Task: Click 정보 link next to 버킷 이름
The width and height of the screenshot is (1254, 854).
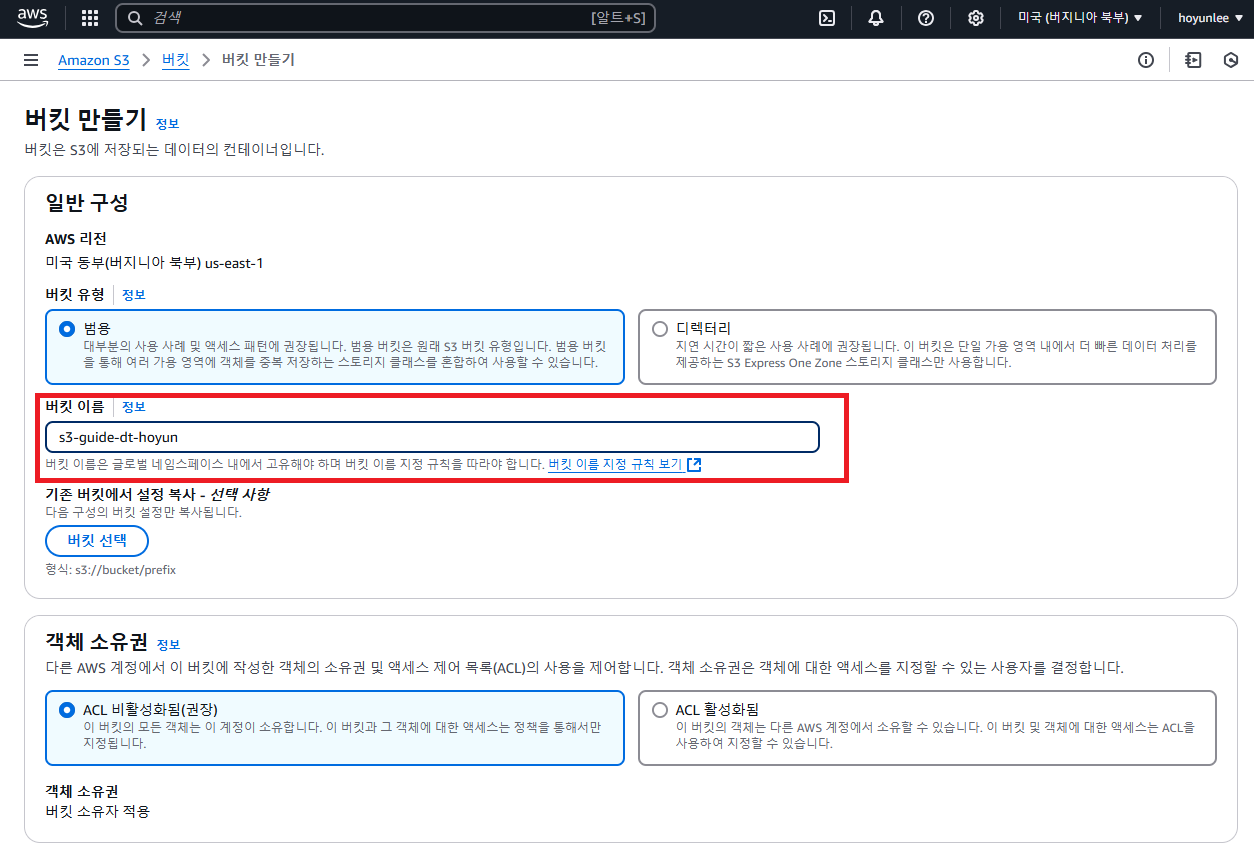Action: pos(134,407)
